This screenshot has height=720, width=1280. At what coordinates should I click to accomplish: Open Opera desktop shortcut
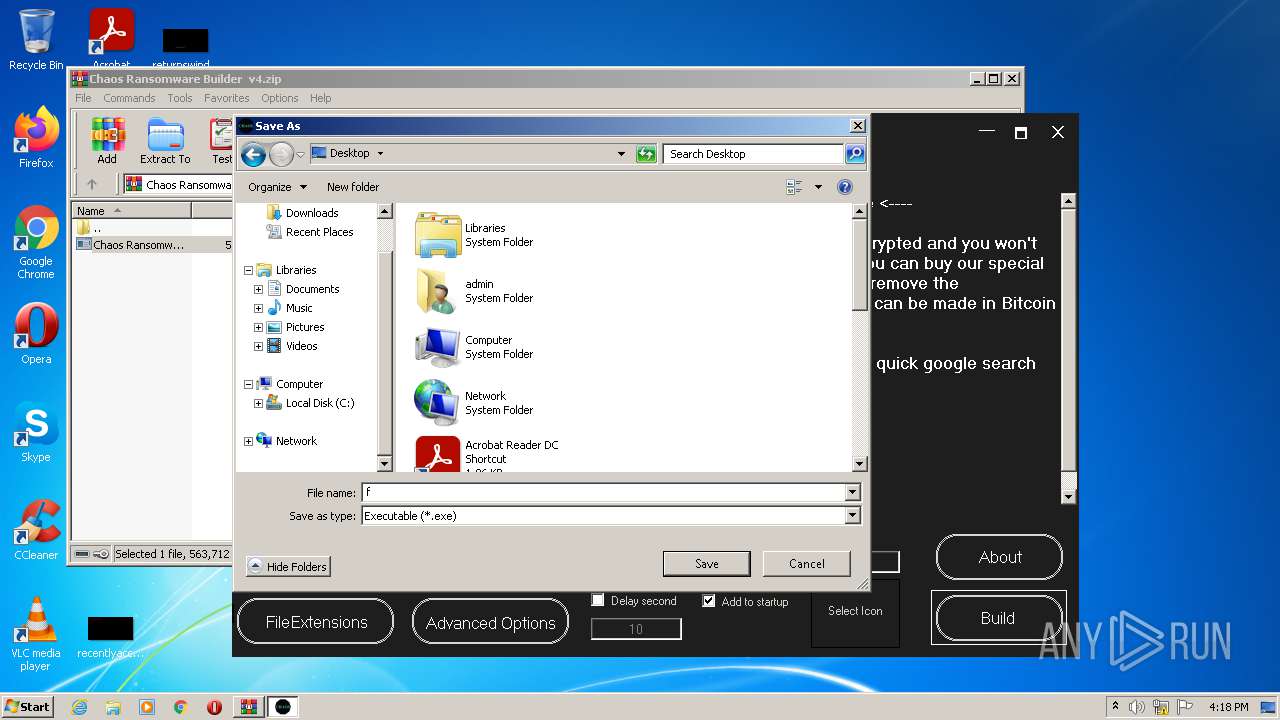pos(36,335)
